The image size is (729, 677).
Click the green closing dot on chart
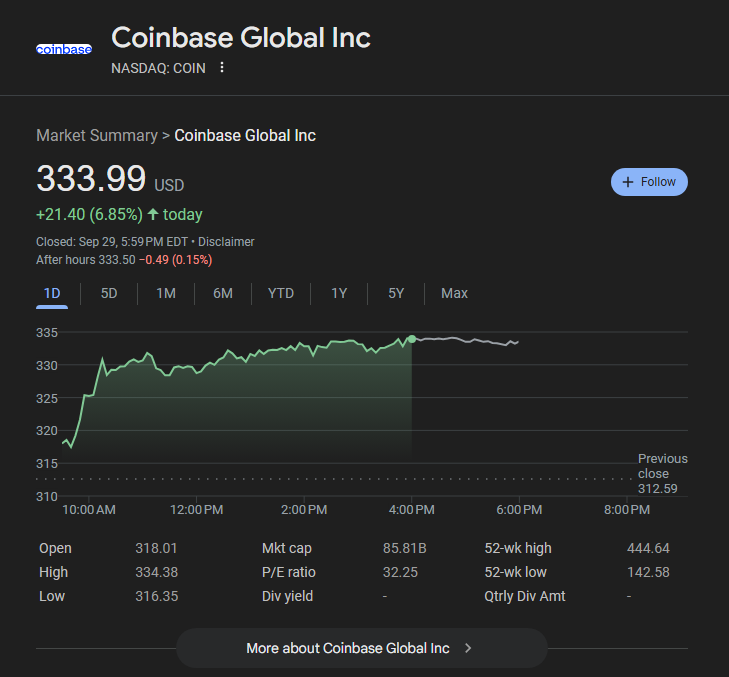[412, 339]
